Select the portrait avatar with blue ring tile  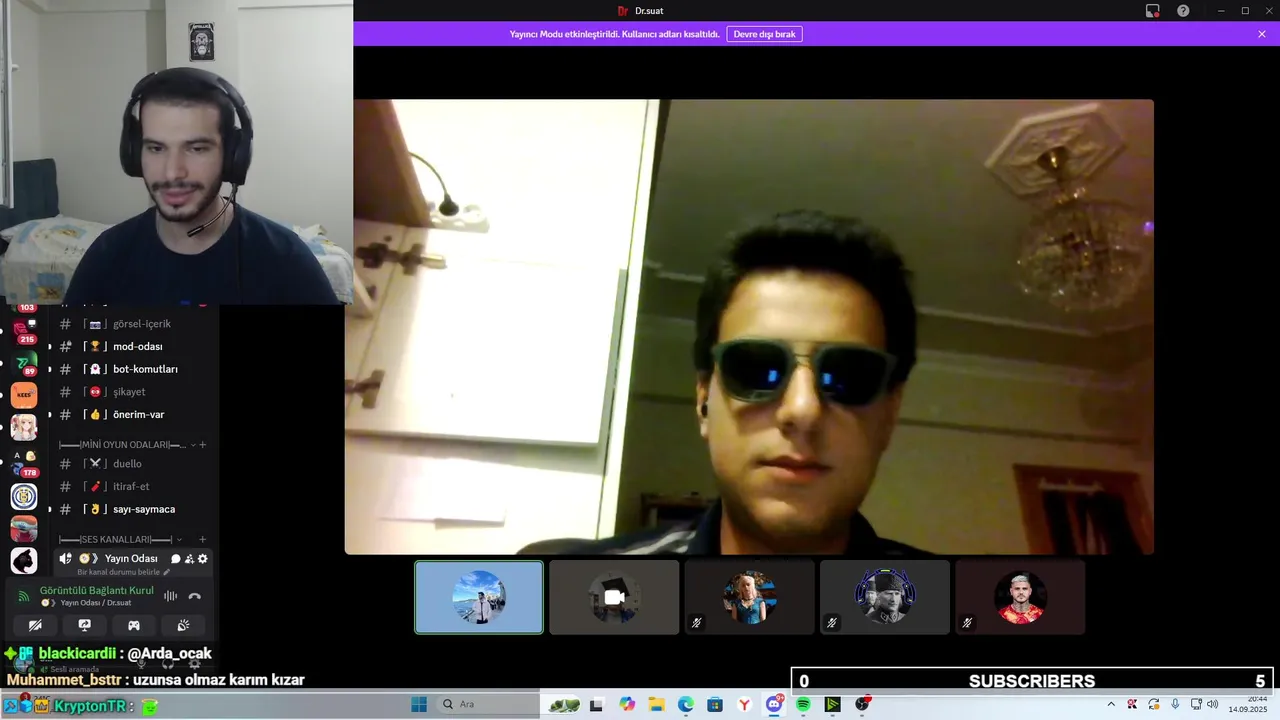click(885, 597)
